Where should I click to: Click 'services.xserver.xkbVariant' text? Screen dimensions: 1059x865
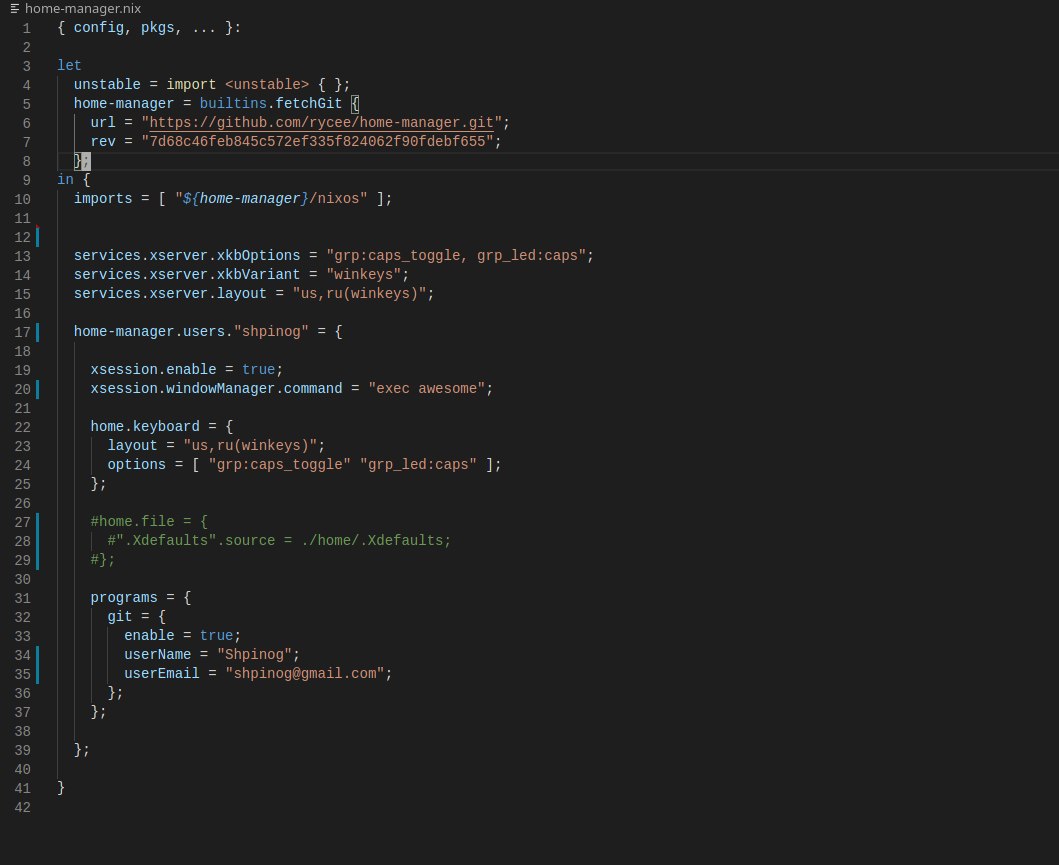[186, 274]
